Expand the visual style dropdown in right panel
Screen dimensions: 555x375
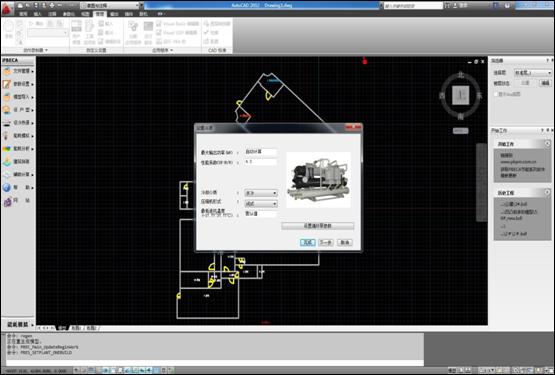pos(533,73)
